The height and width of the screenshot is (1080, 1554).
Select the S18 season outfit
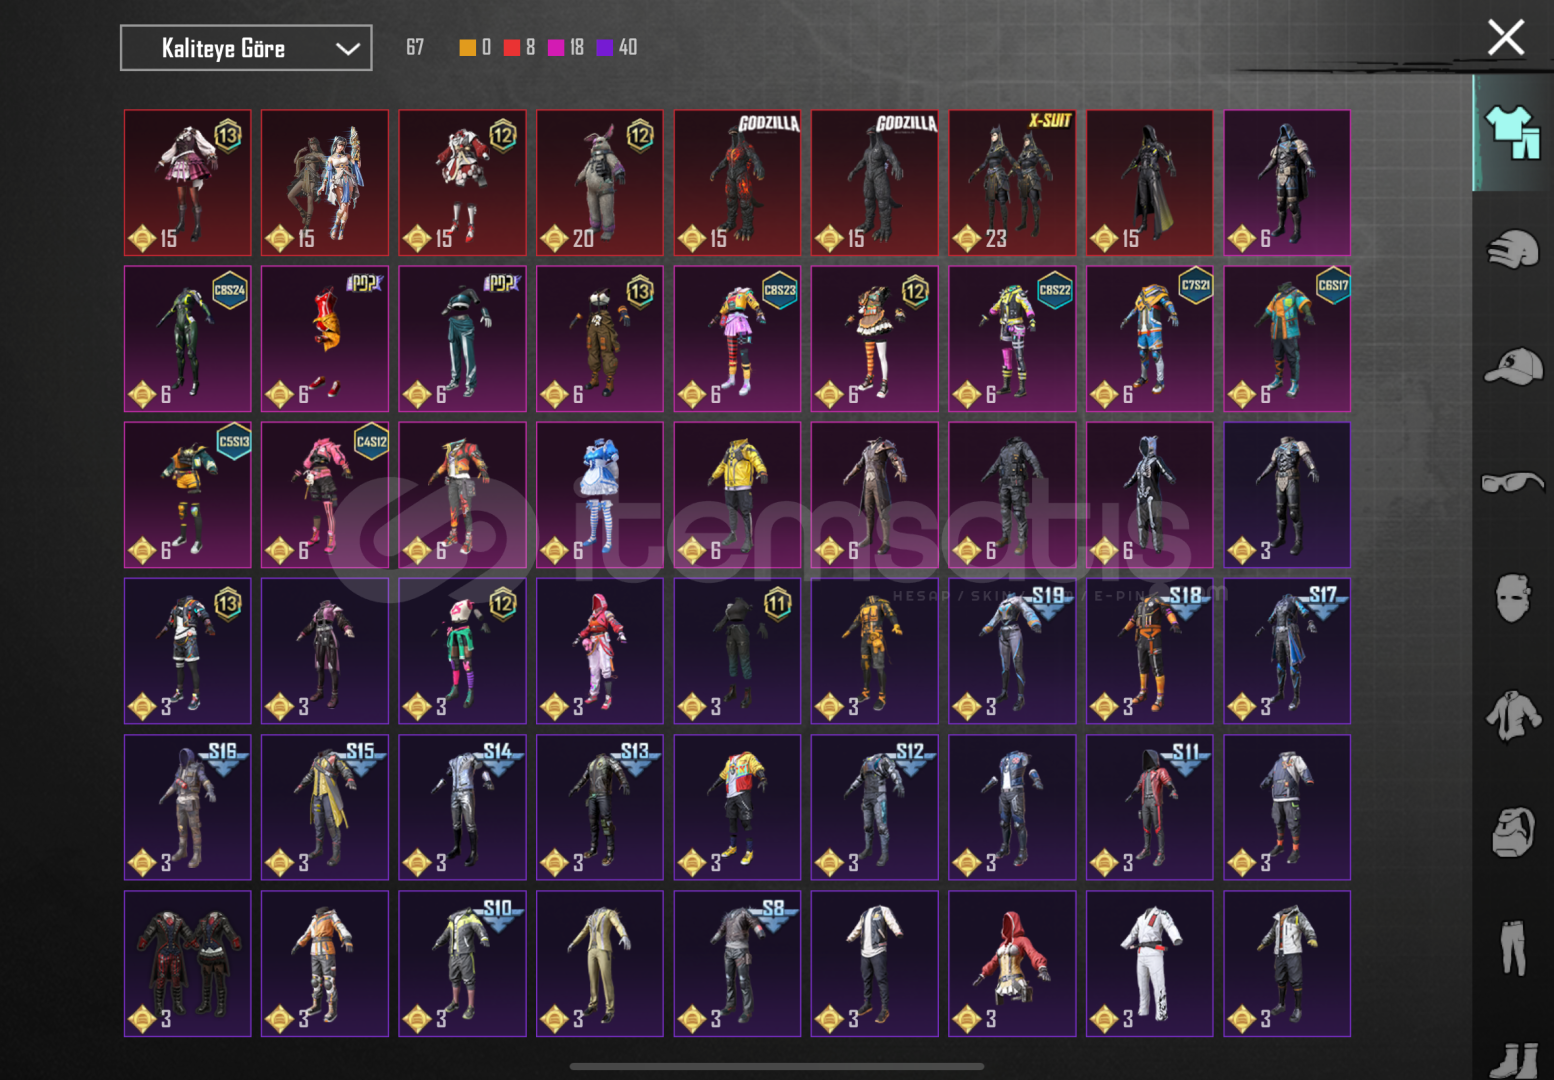pos(1150,651)
